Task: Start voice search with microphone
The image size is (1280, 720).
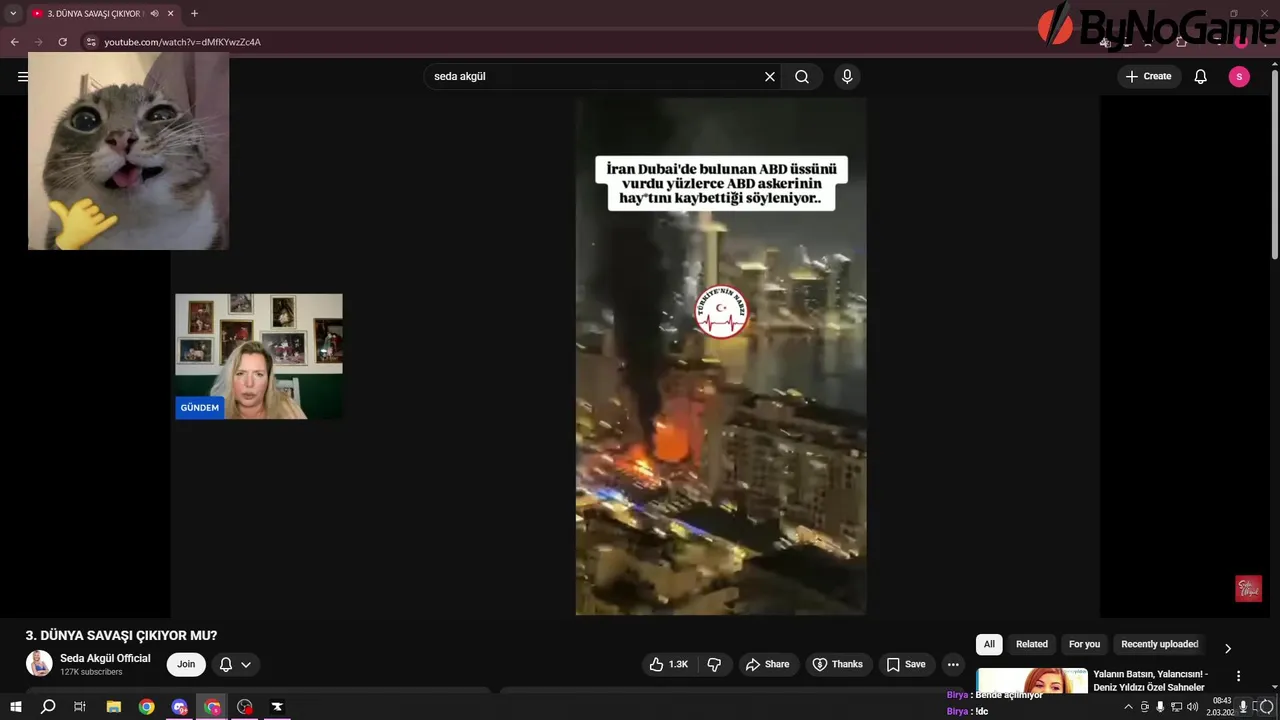Action: pos(847,76)
